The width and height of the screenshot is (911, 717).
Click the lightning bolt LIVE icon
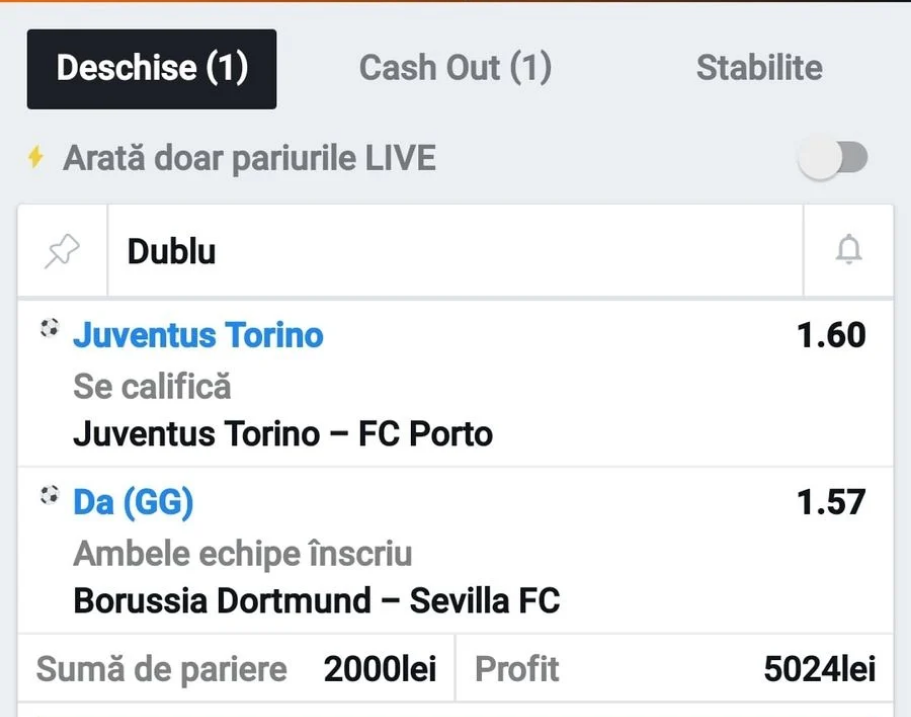pyautogui.click(x=37, y=158)
